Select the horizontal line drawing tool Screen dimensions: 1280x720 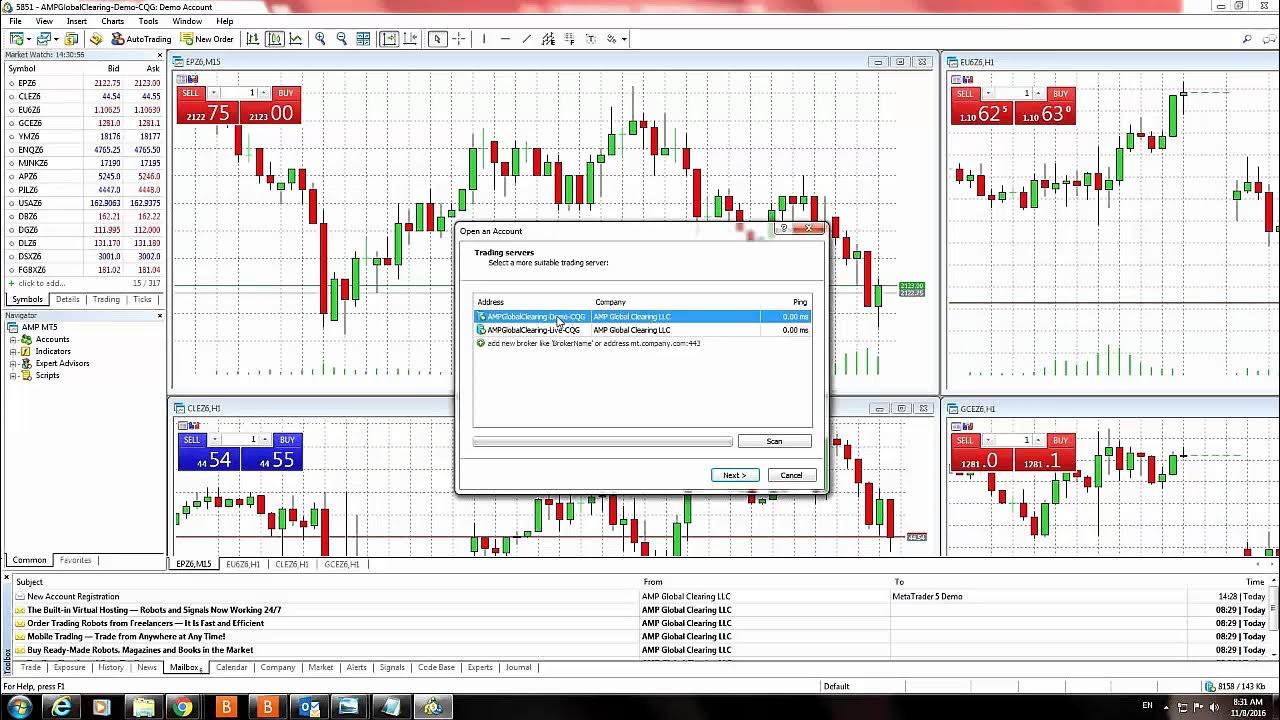505,39
